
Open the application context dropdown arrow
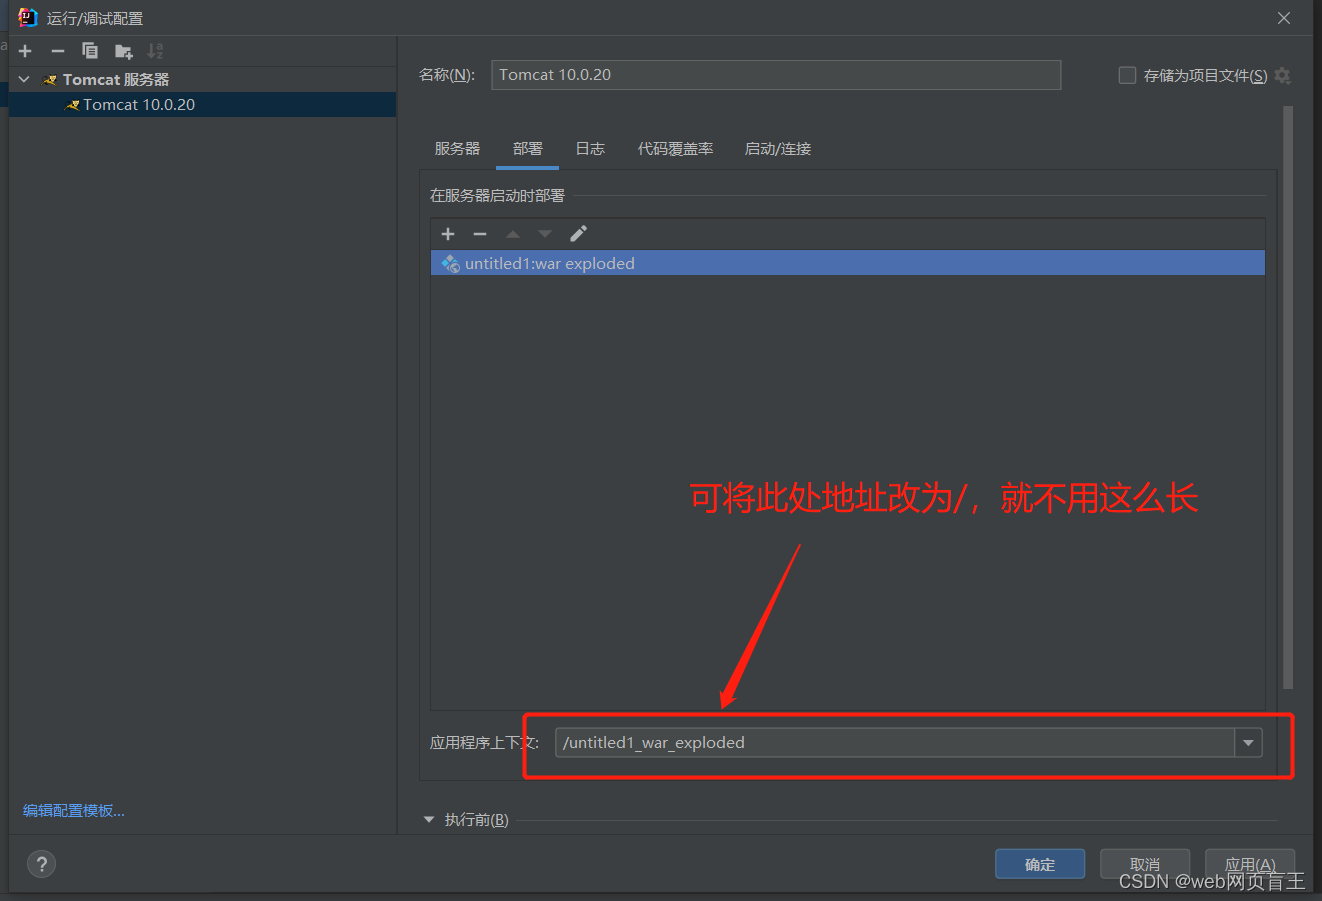pyautogui.click(x=1248, y=743)
